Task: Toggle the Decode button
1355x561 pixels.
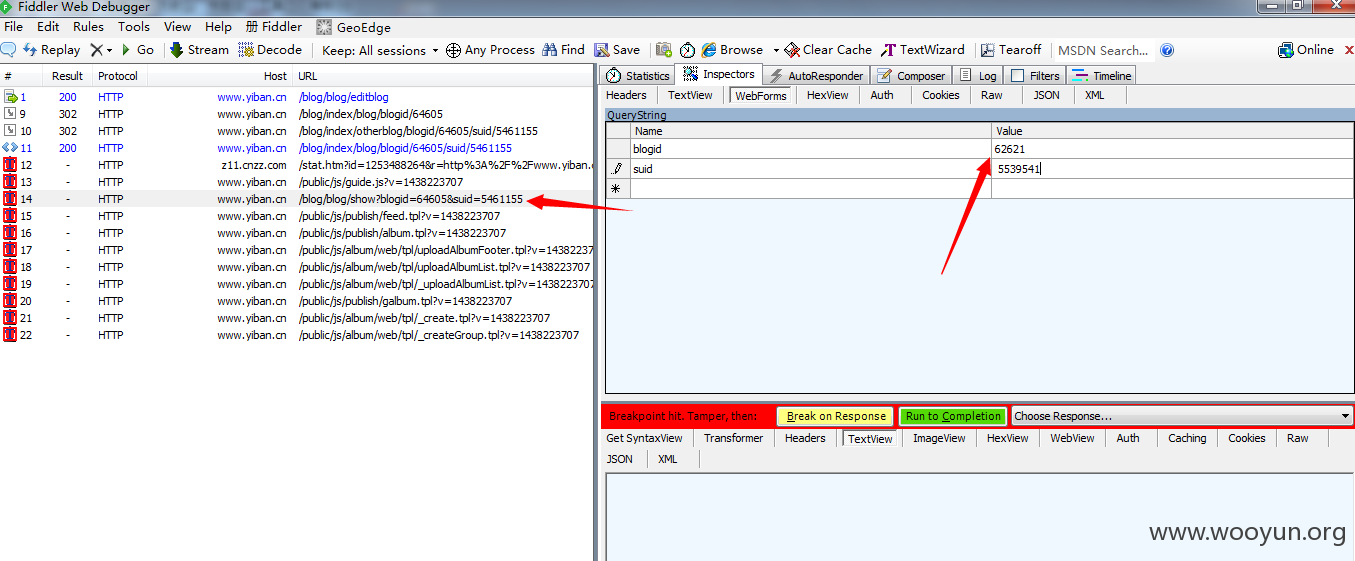Action: [x=270, y=50]
